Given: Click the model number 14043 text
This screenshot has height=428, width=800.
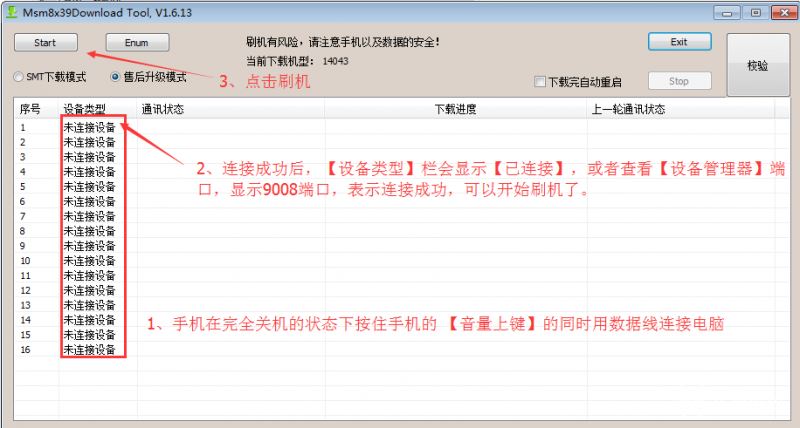Looking at the screenshot, I should [x=335, y=61].
